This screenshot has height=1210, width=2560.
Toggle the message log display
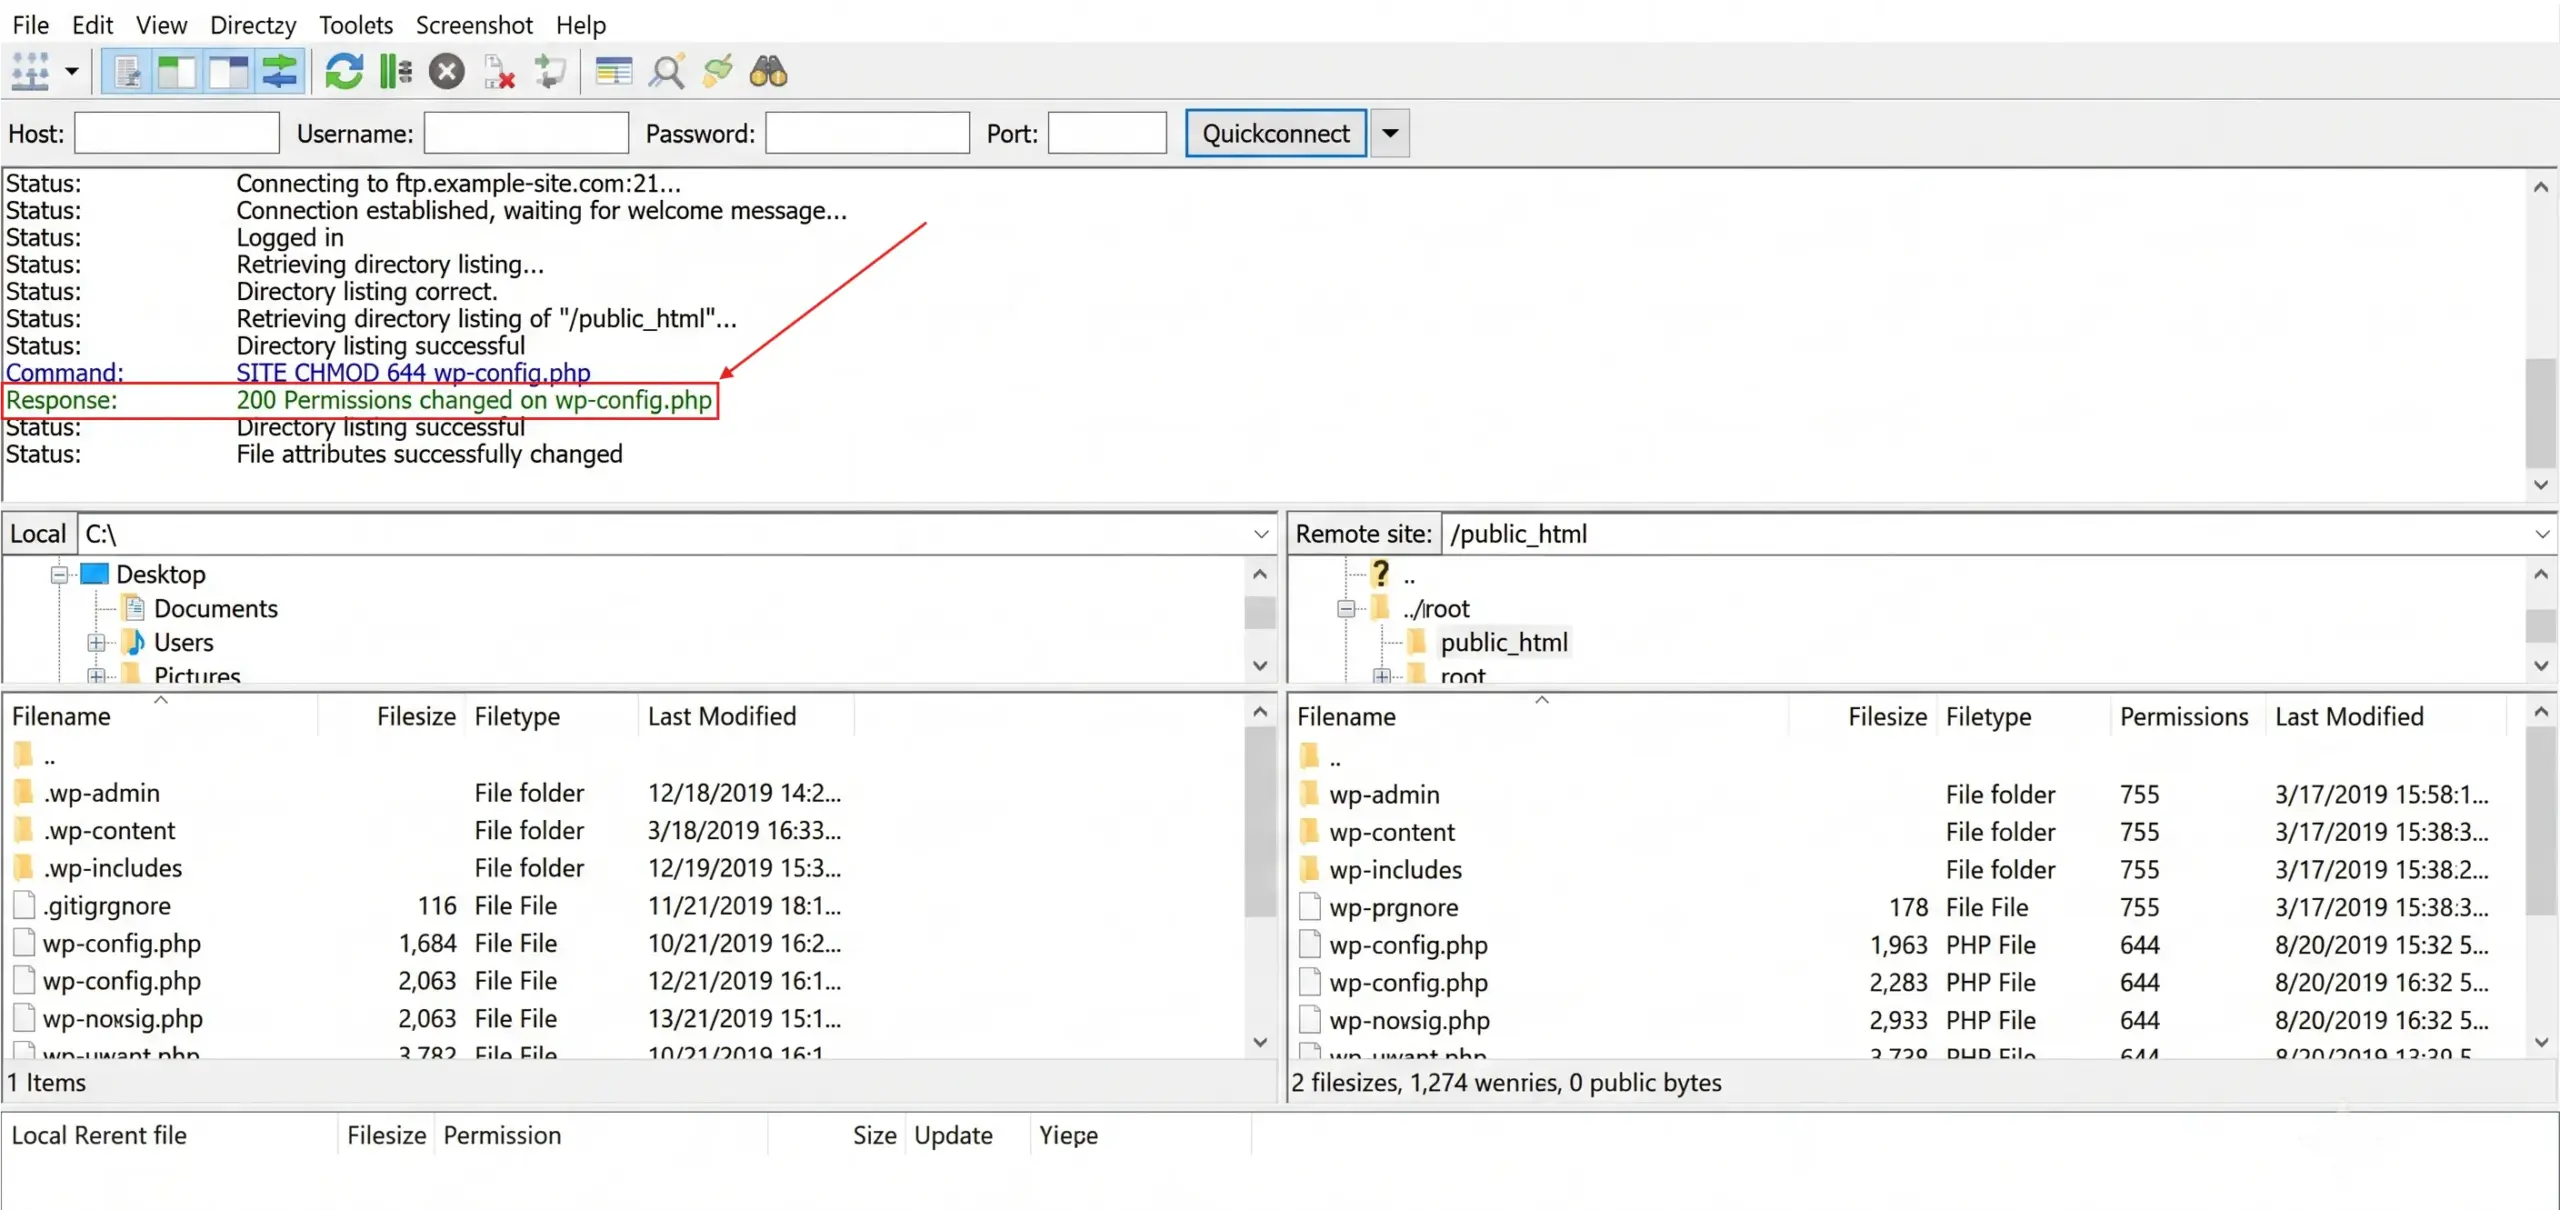128,72
